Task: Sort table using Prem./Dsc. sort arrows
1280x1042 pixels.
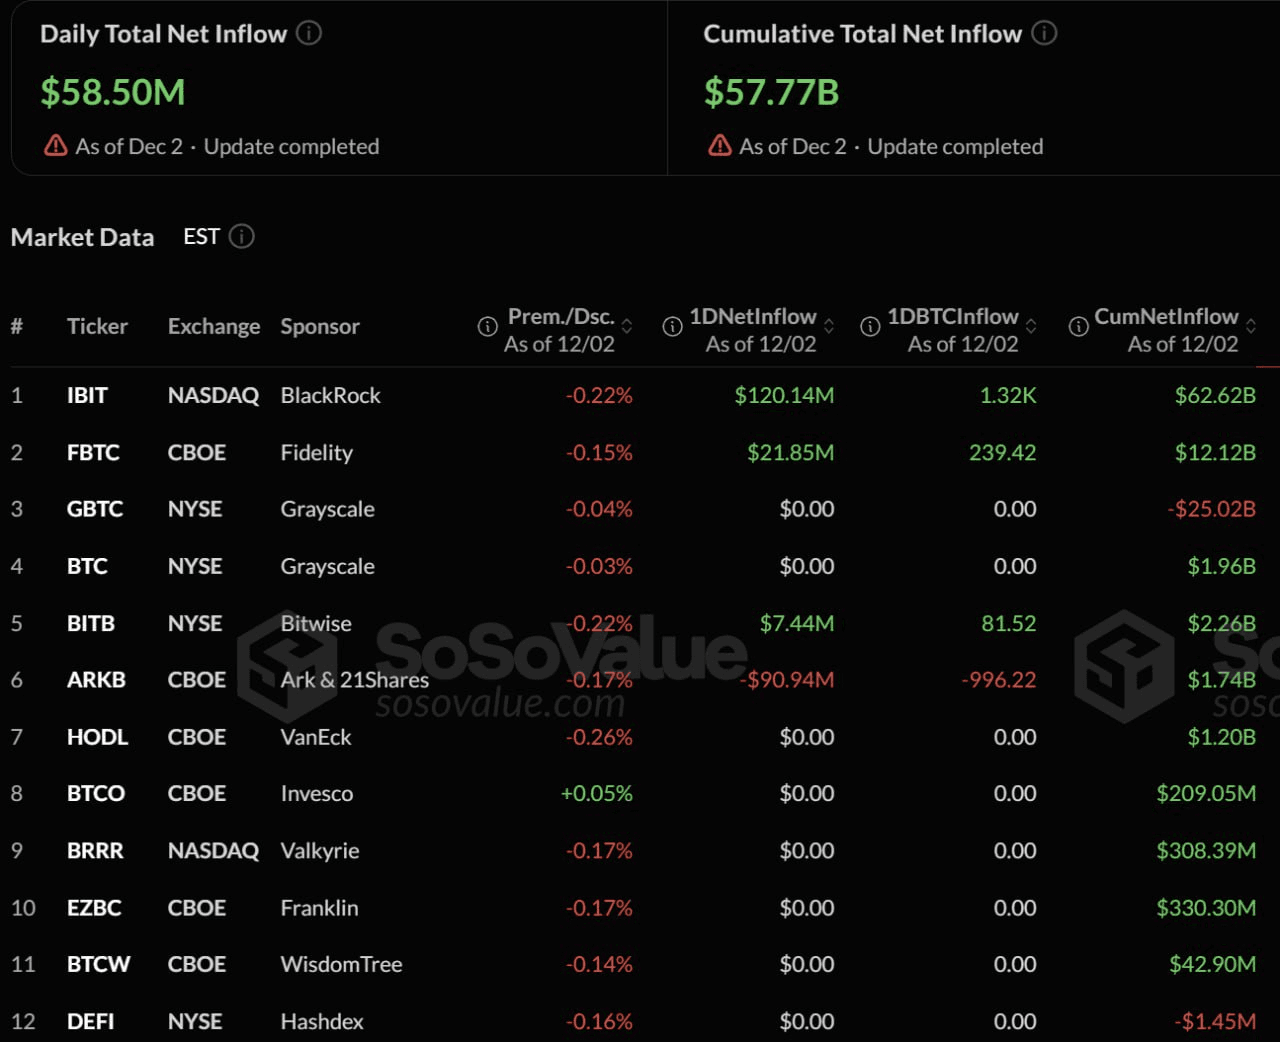Action: (x=627, y=326)
